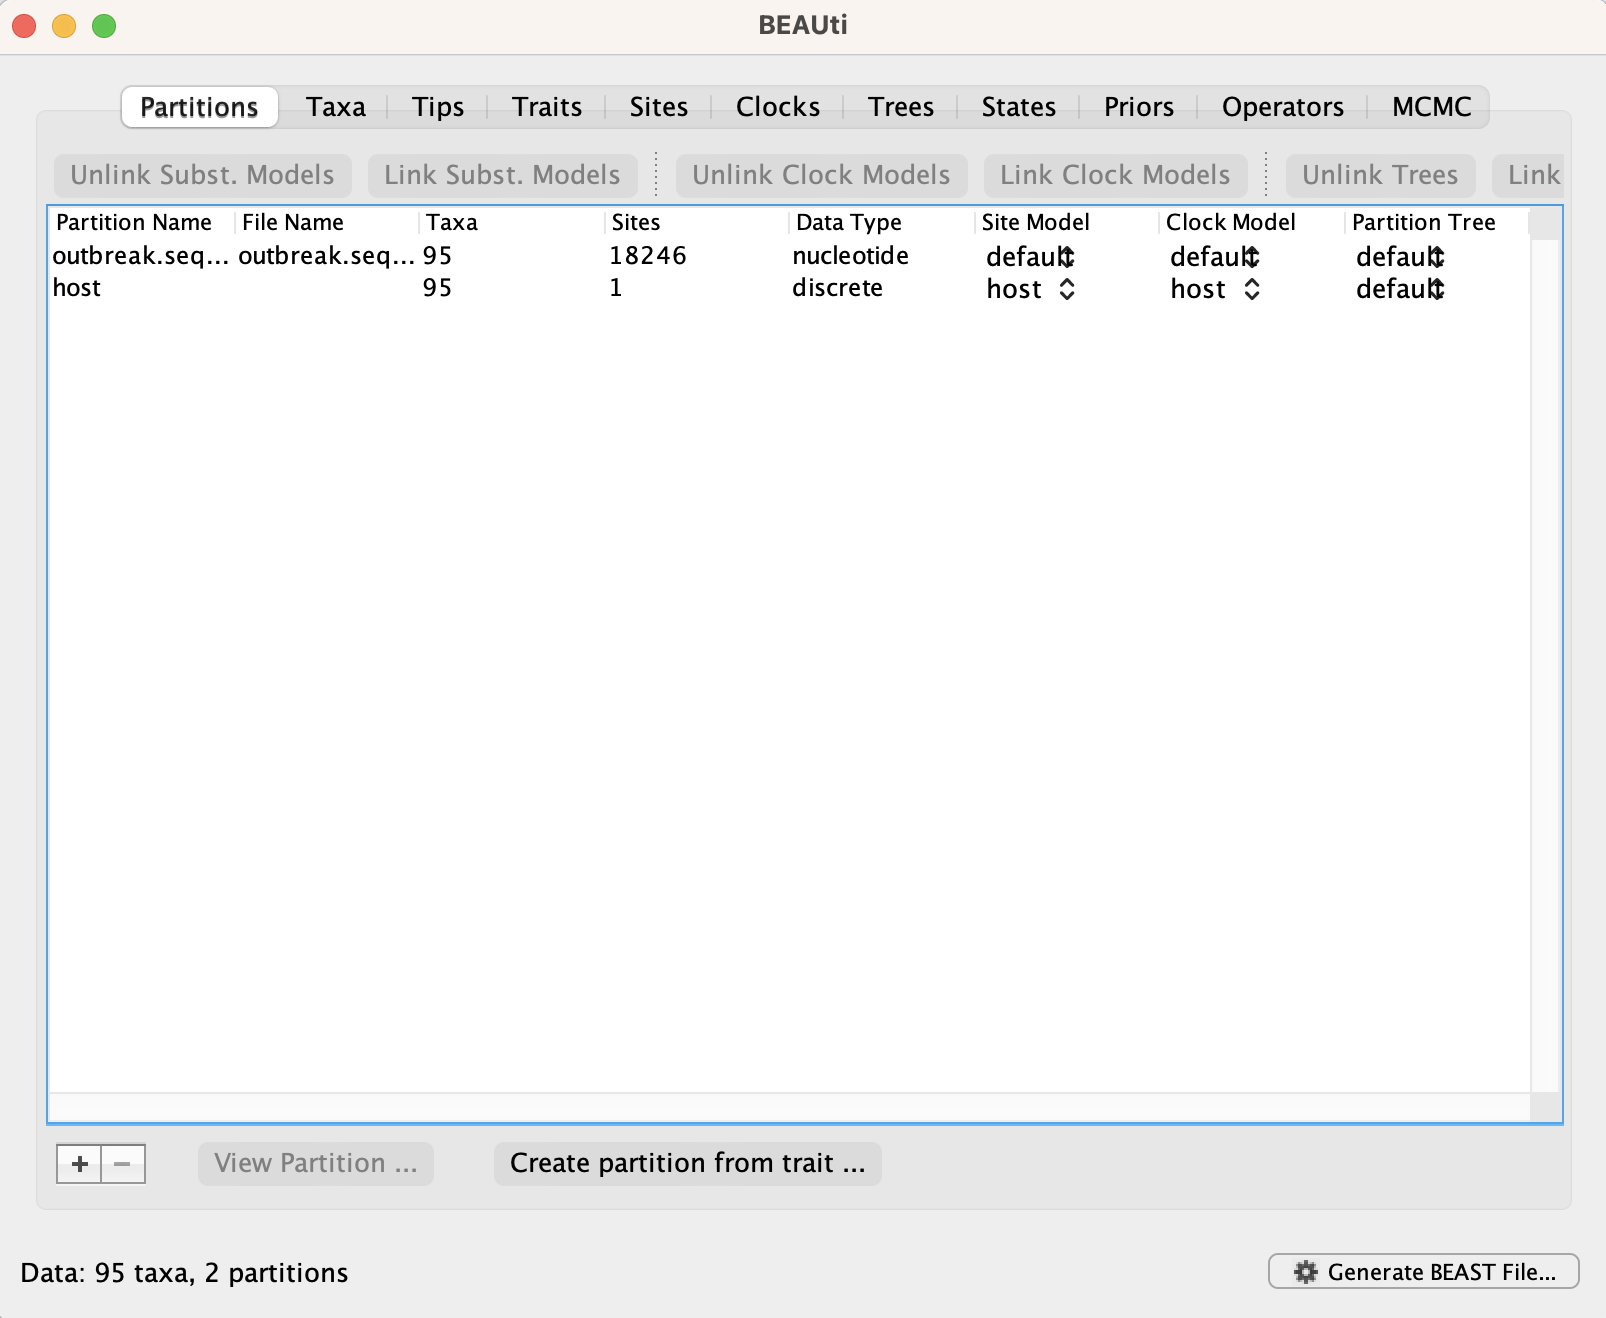Viewport: 1606px width, 1318px height.
Task: Switch to the Tips tab
Action: 438,107
